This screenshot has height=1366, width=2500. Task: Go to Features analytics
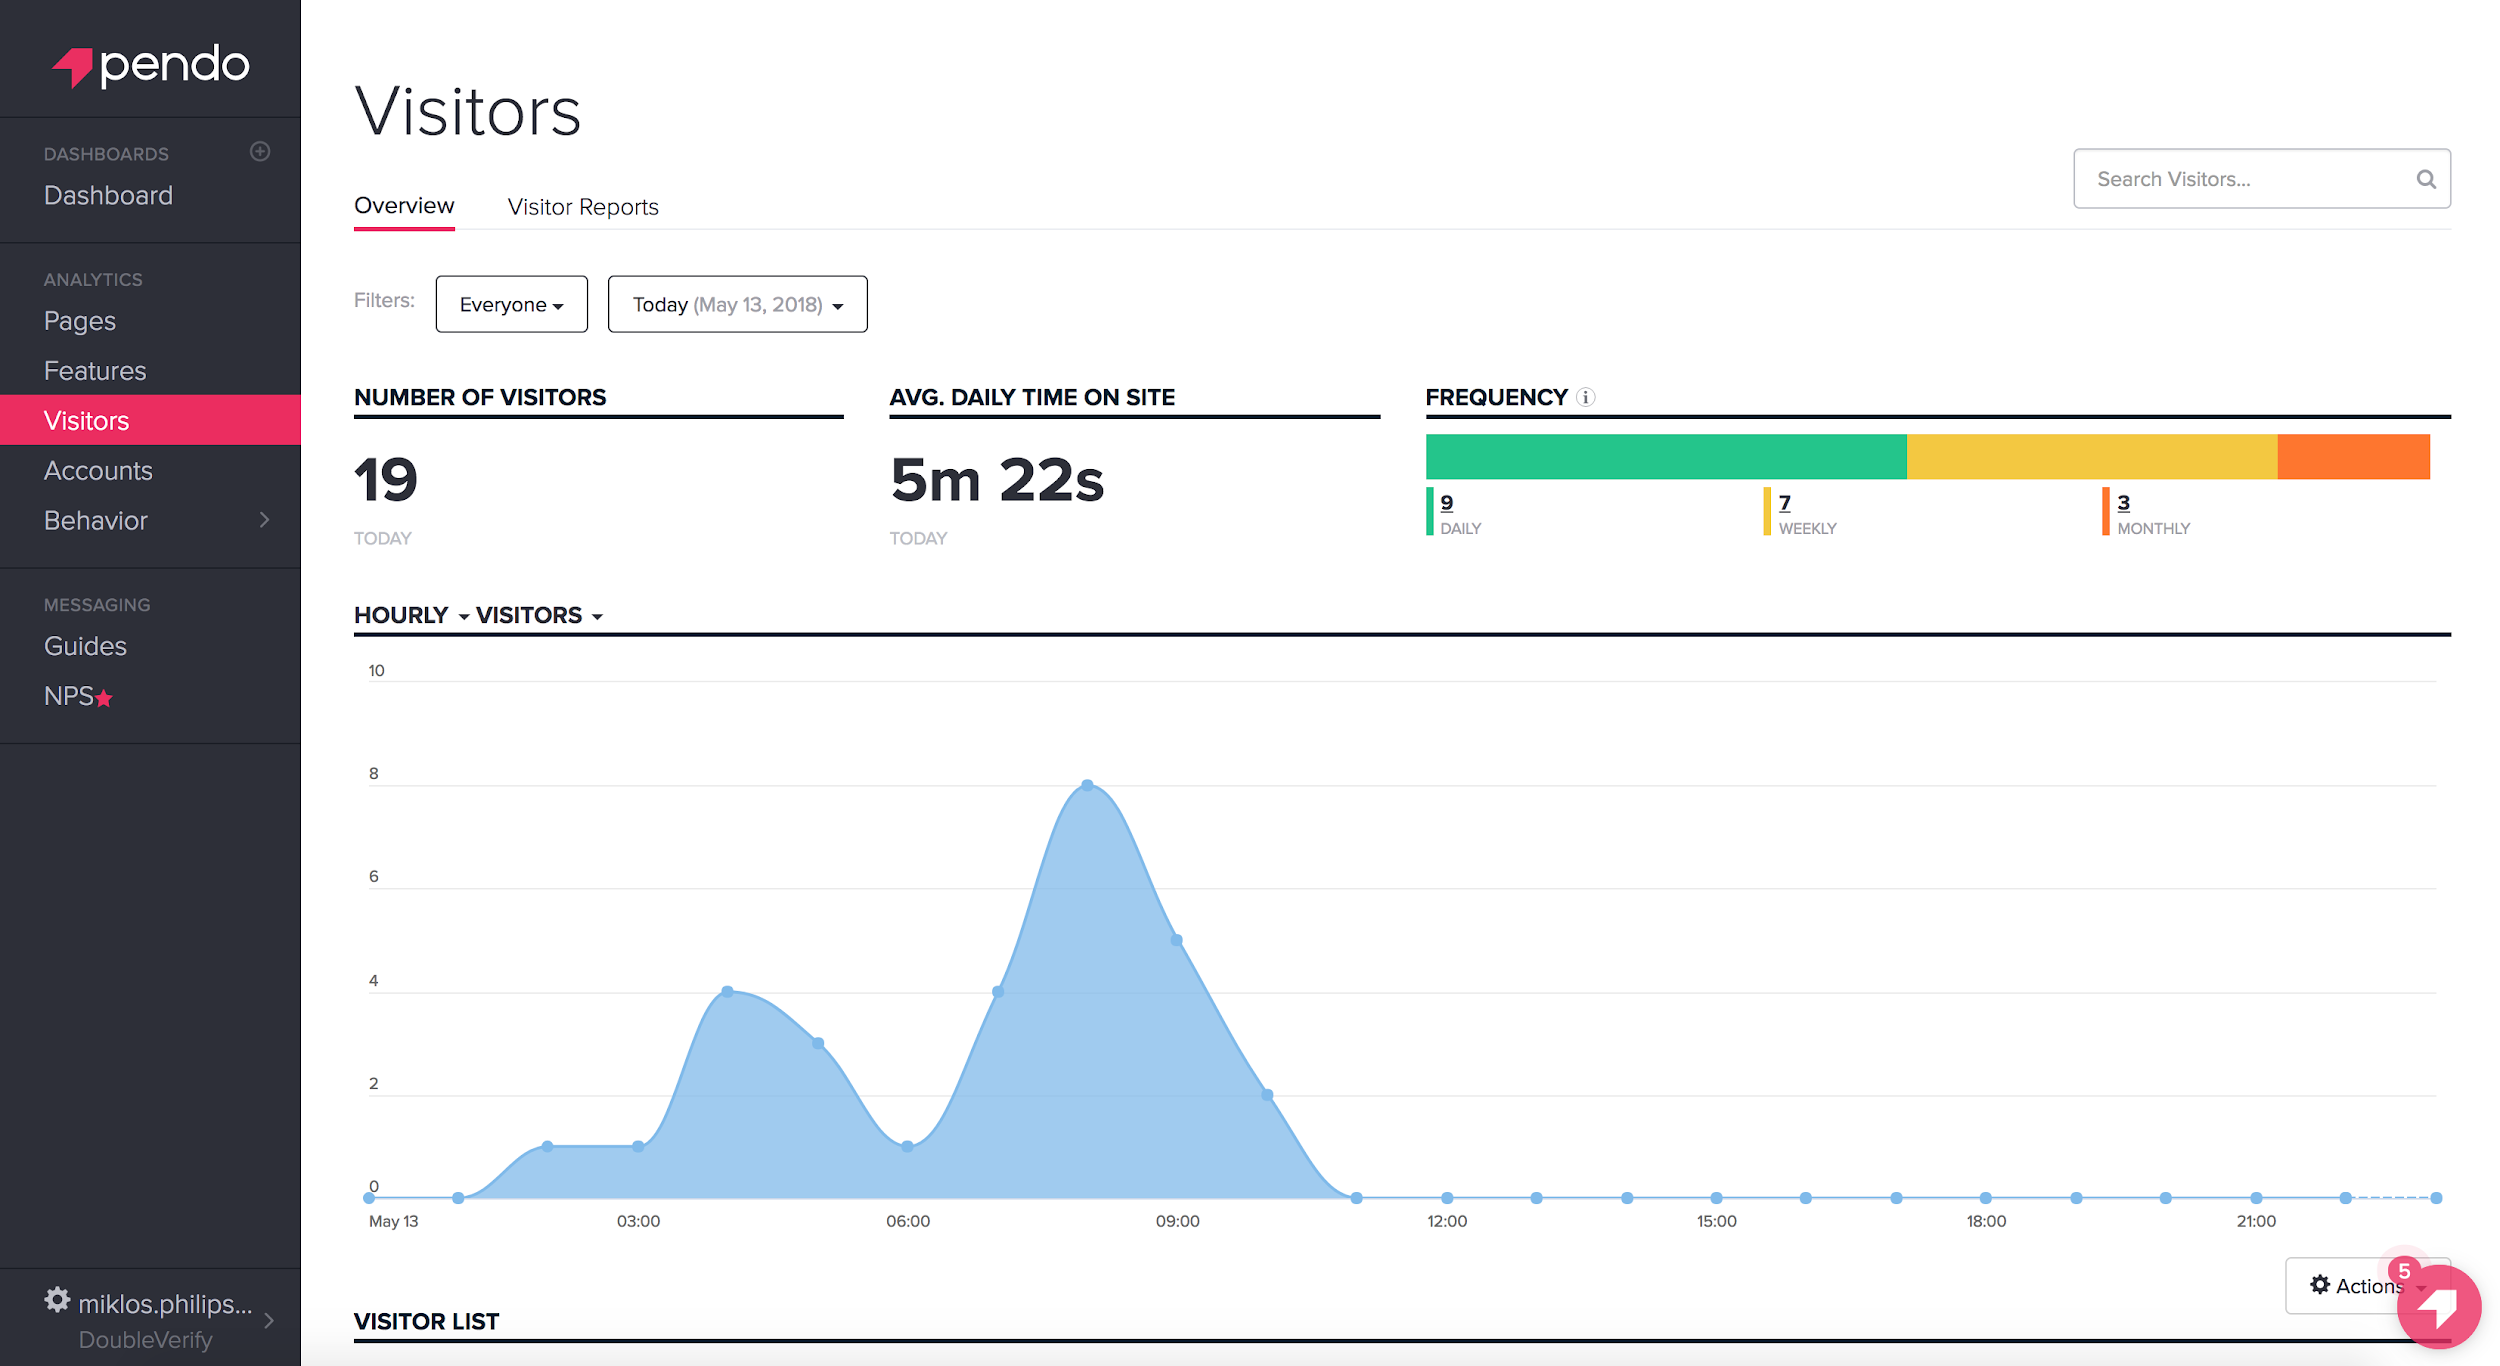tap(95, 371)
